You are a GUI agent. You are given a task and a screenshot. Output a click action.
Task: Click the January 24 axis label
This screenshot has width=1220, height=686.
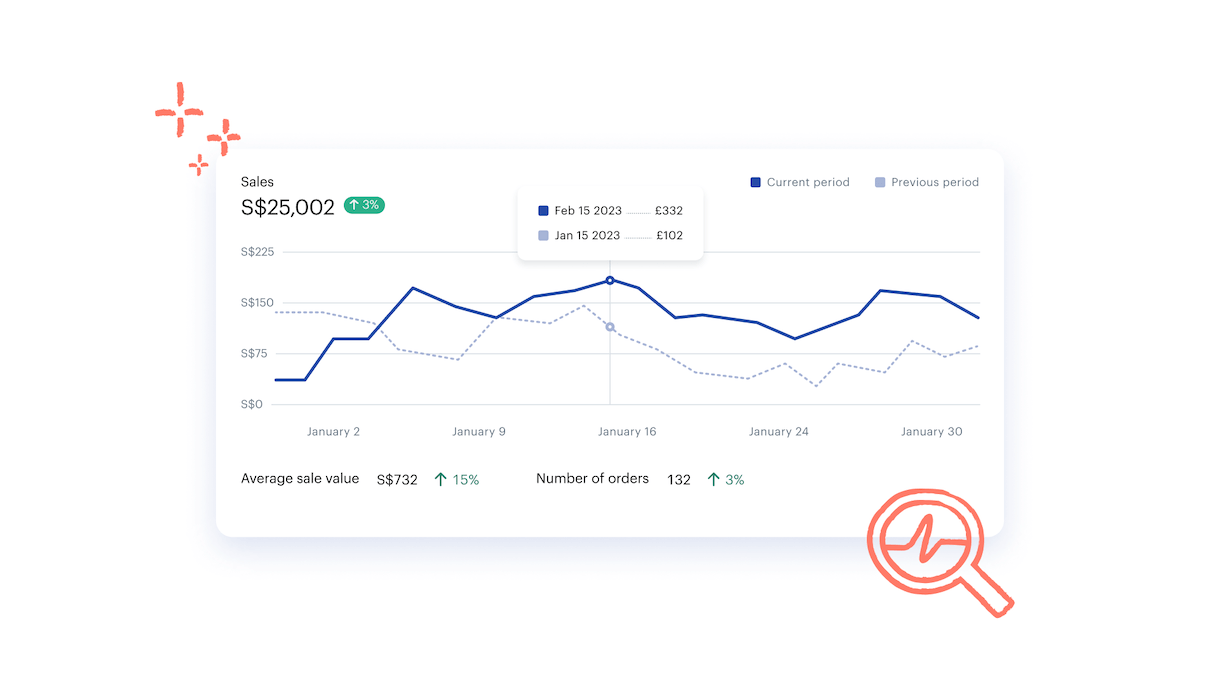pos(779,432)
